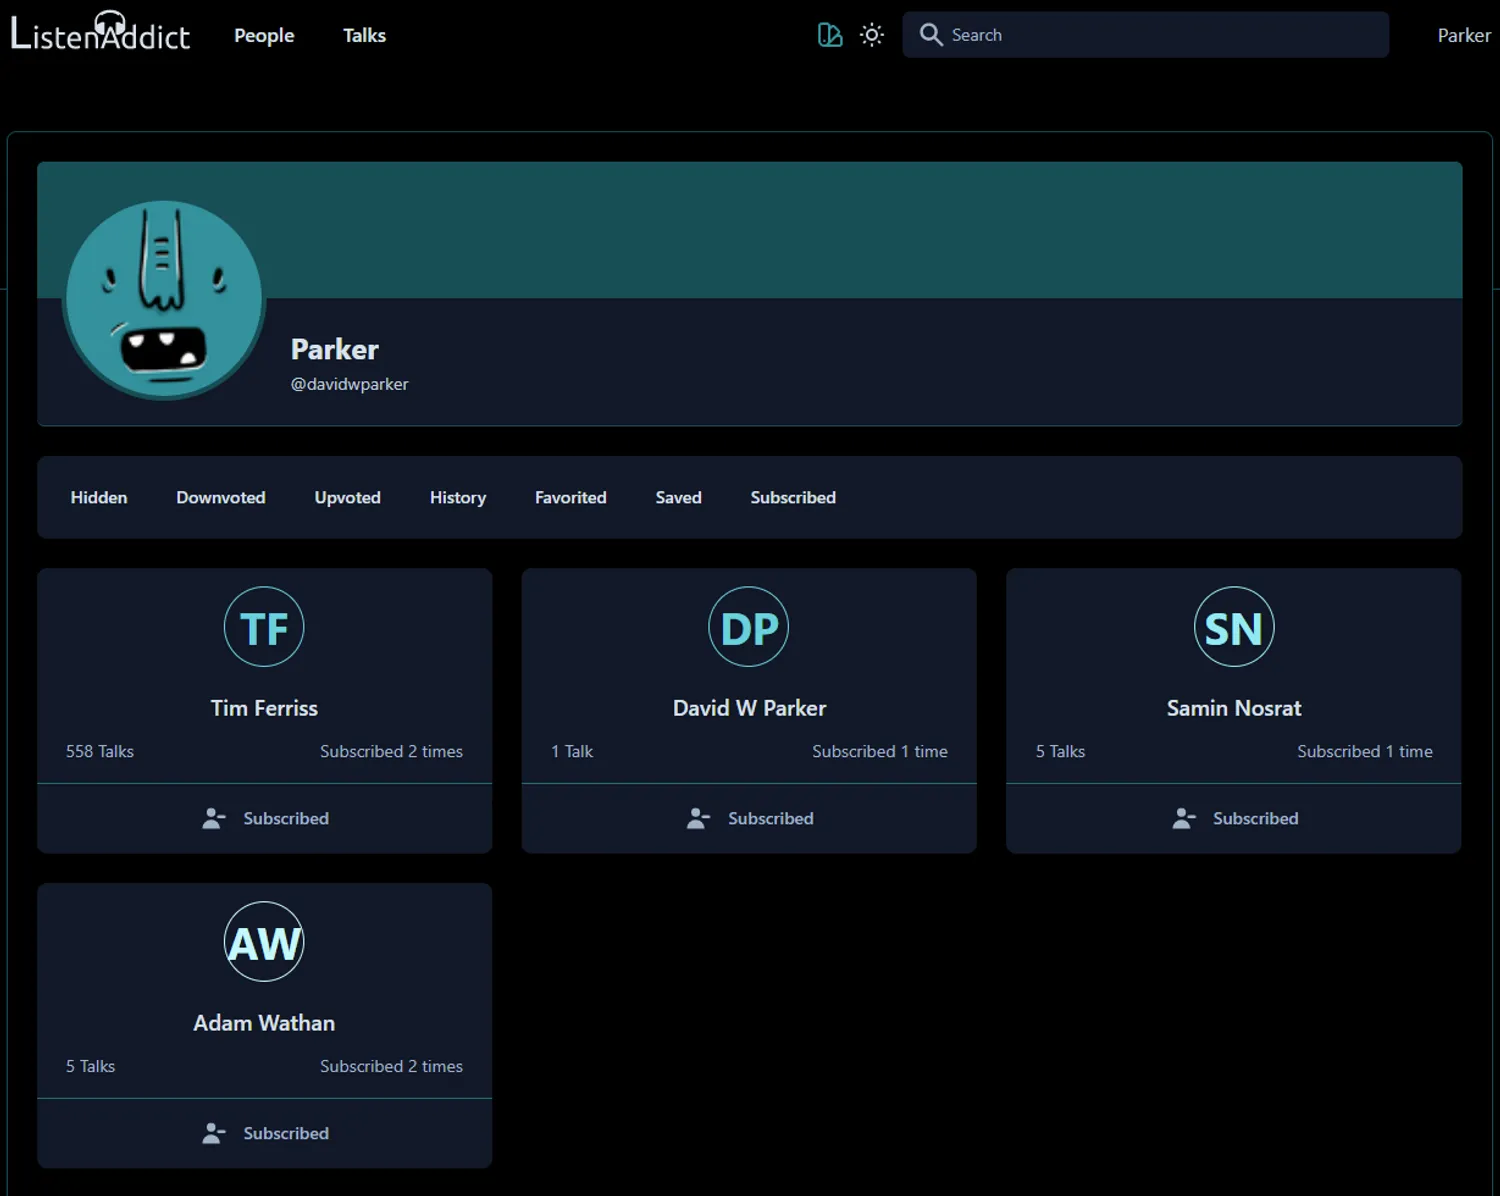This screenshot has width=1500, height=1196.
Task: Click the AW avatar circle
Action: (x=264, y=942)
